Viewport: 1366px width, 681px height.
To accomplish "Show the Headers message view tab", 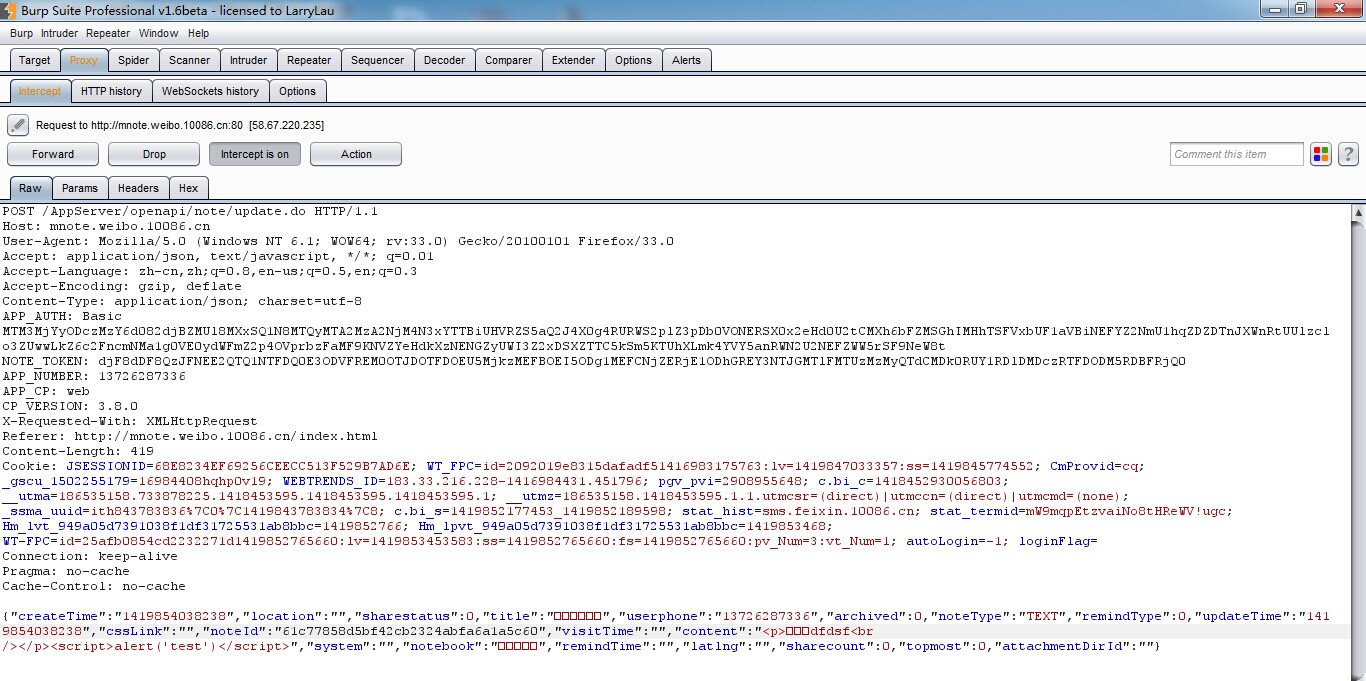I will (138, 188).
